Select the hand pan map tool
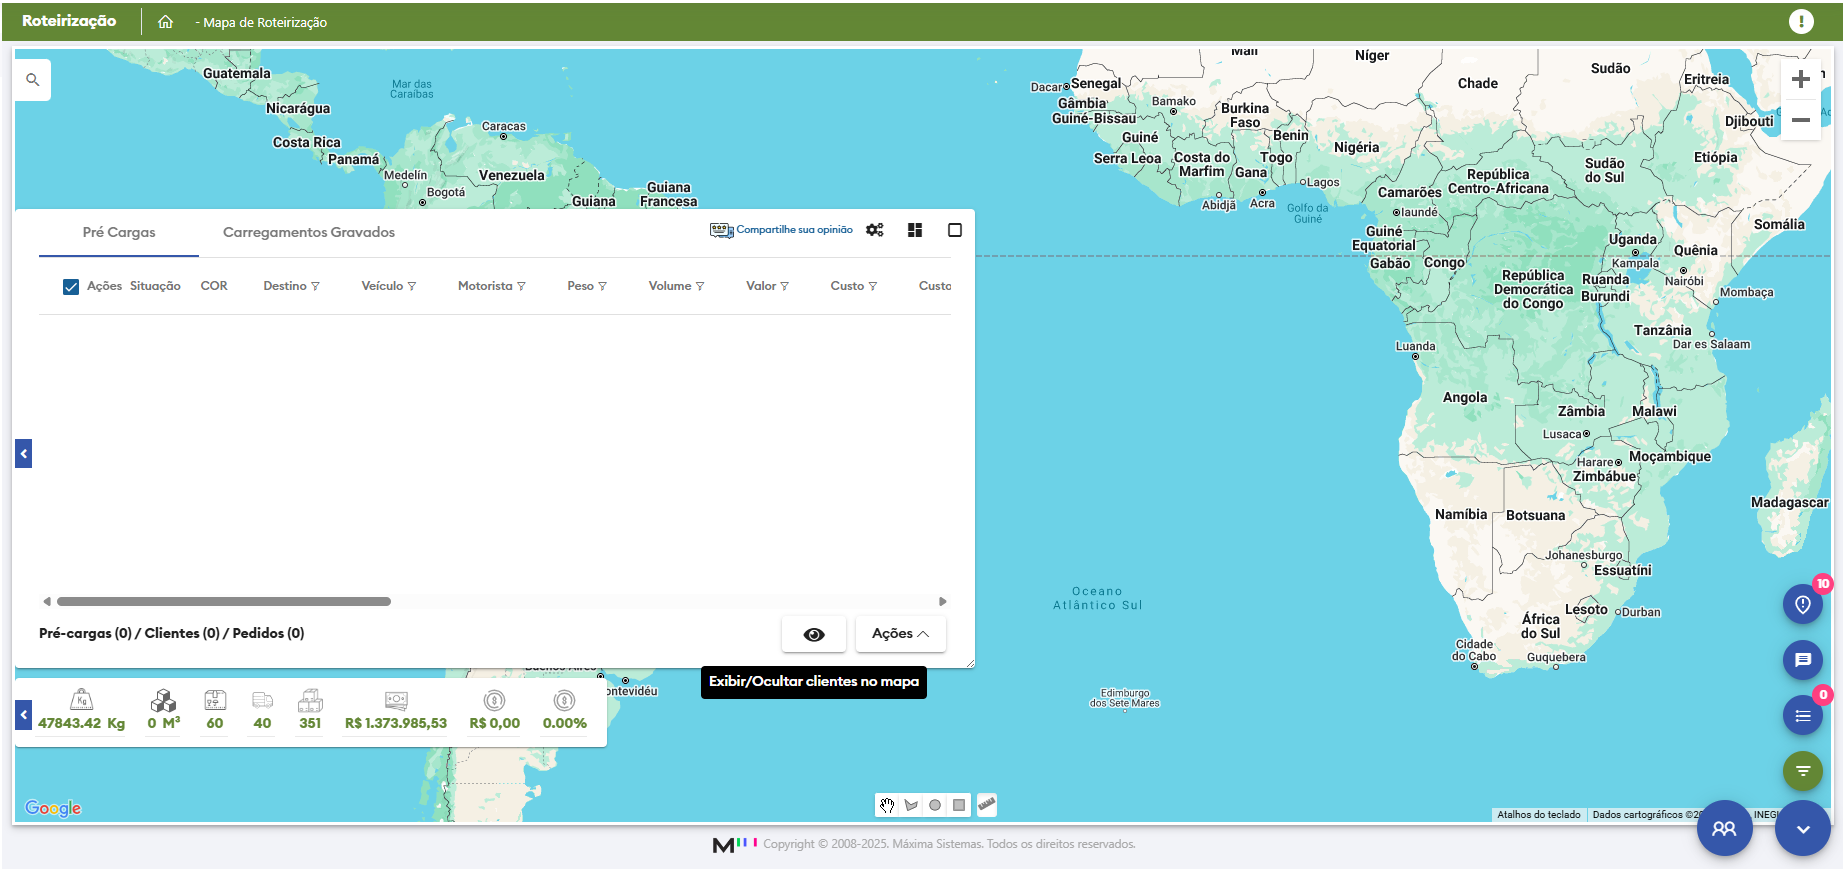 pyautogui.click(x=887, y=805)
